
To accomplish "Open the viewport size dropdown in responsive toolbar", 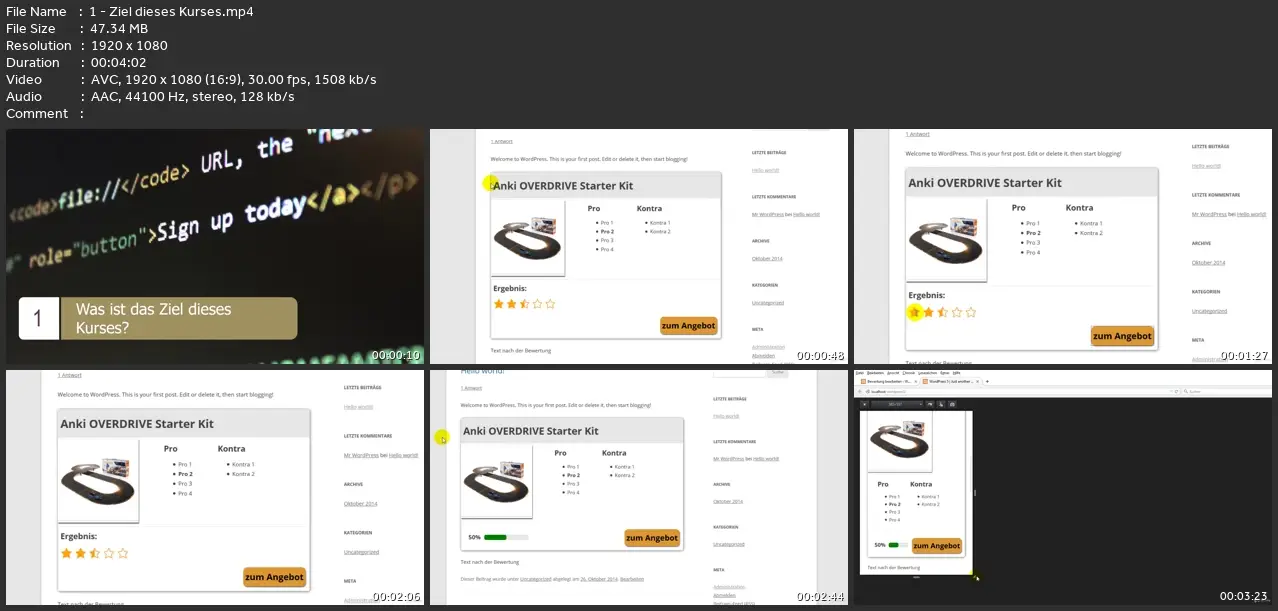I will (x=897, y=404).
